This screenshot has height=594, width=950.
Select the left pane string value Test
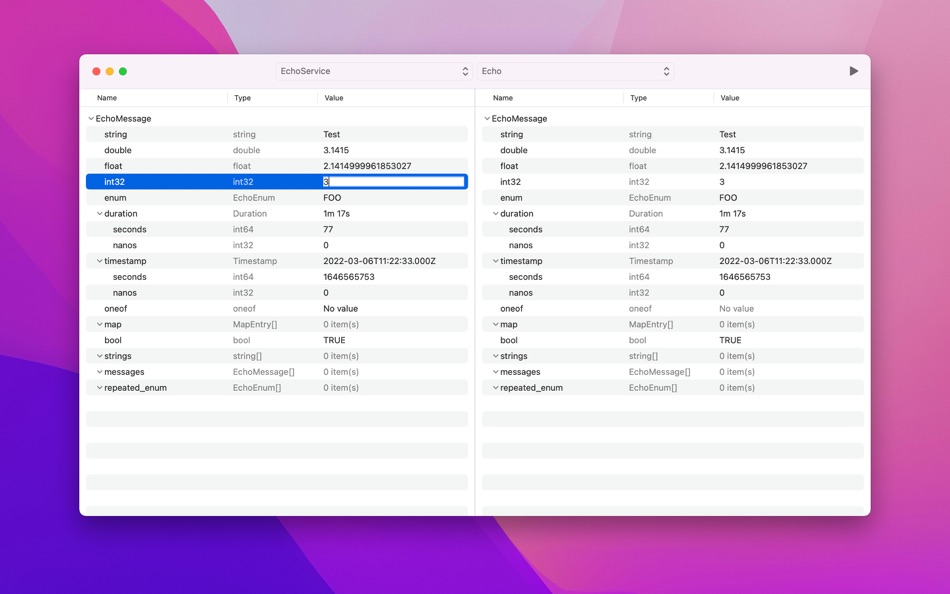(x=331, y=135)
